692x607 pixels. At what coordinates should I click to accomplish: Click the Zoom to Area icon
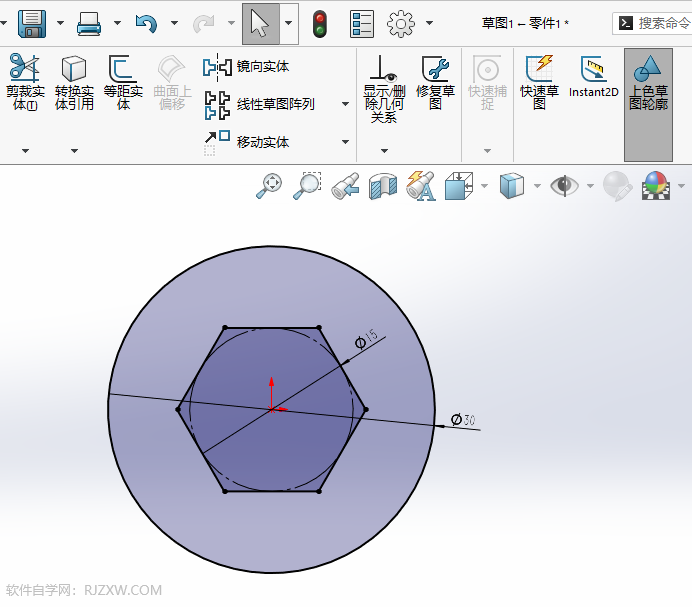(x=307, y=186)
